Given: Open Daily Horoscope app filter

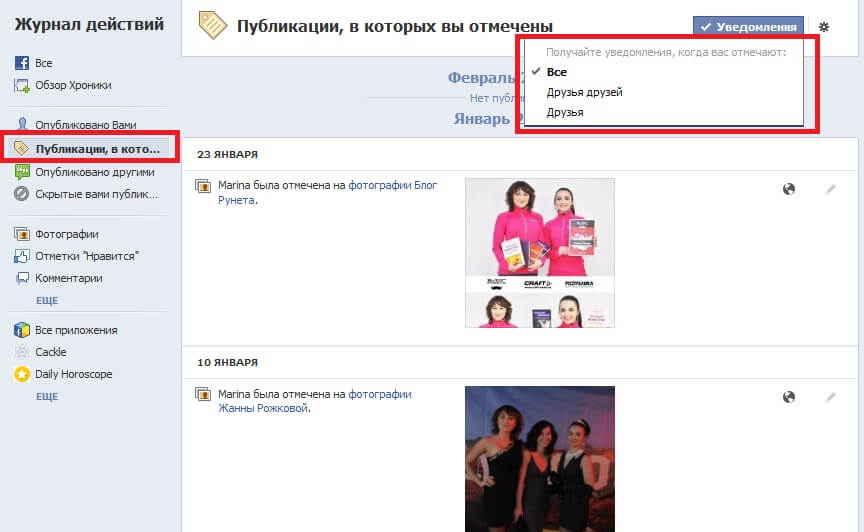Looking at the screenshot, I should [73, 374].
